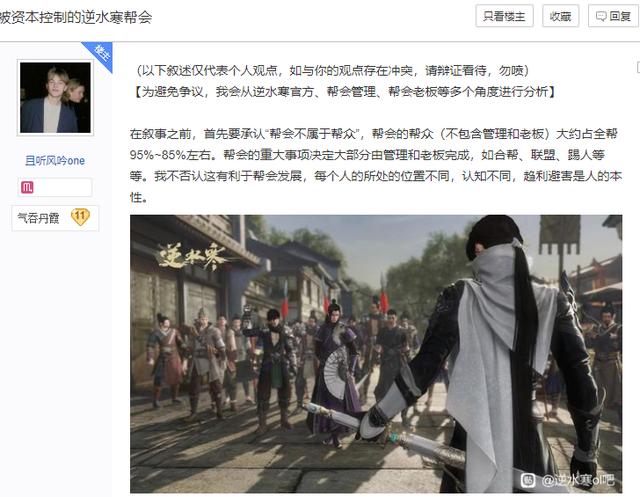Screen dimensions: 640x497
Task: Click the paragraph beginning 在叙事之前
Action: pos(376,166)
